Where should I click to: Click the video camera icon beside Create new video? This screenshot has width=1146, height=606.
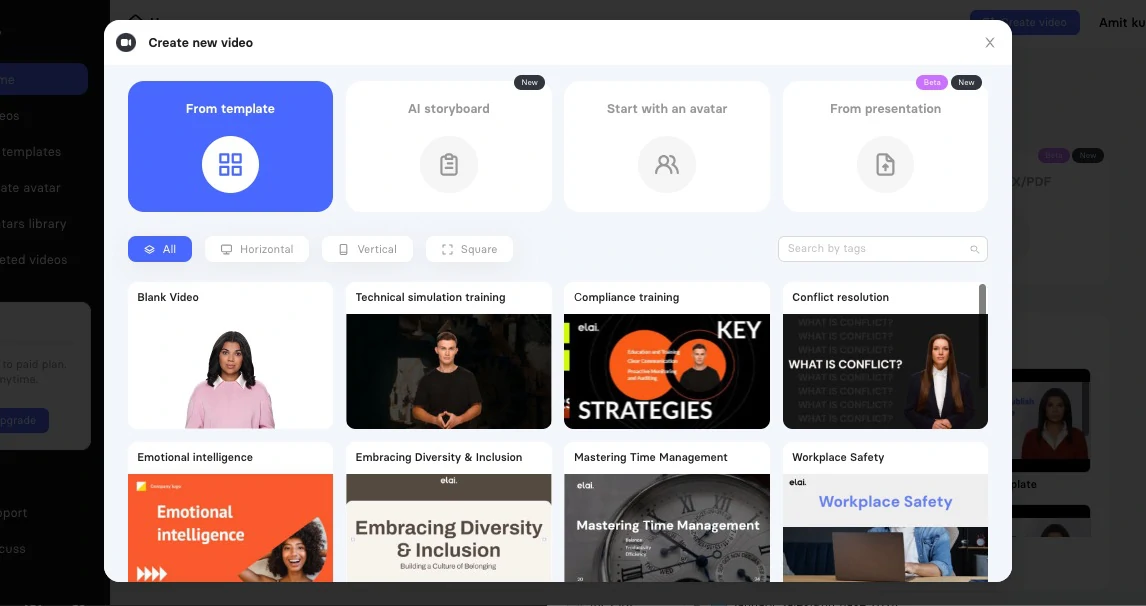click(126, 42)
